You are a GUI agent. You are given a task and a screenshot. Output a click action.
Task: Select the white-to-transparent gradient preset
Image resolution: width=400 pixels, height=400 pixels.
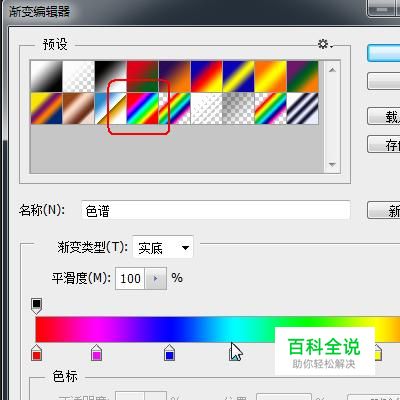79,76
